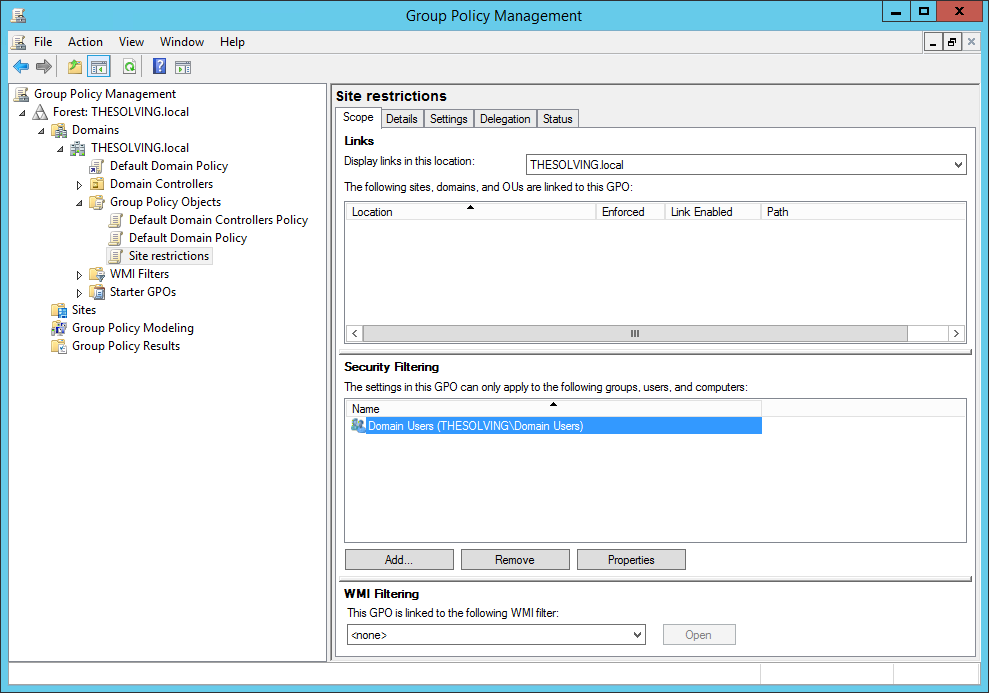The height and width of the screenshot is (693, 989).
Task: Click the Domain Controllers OU folder icon
Action: [97, 184]
